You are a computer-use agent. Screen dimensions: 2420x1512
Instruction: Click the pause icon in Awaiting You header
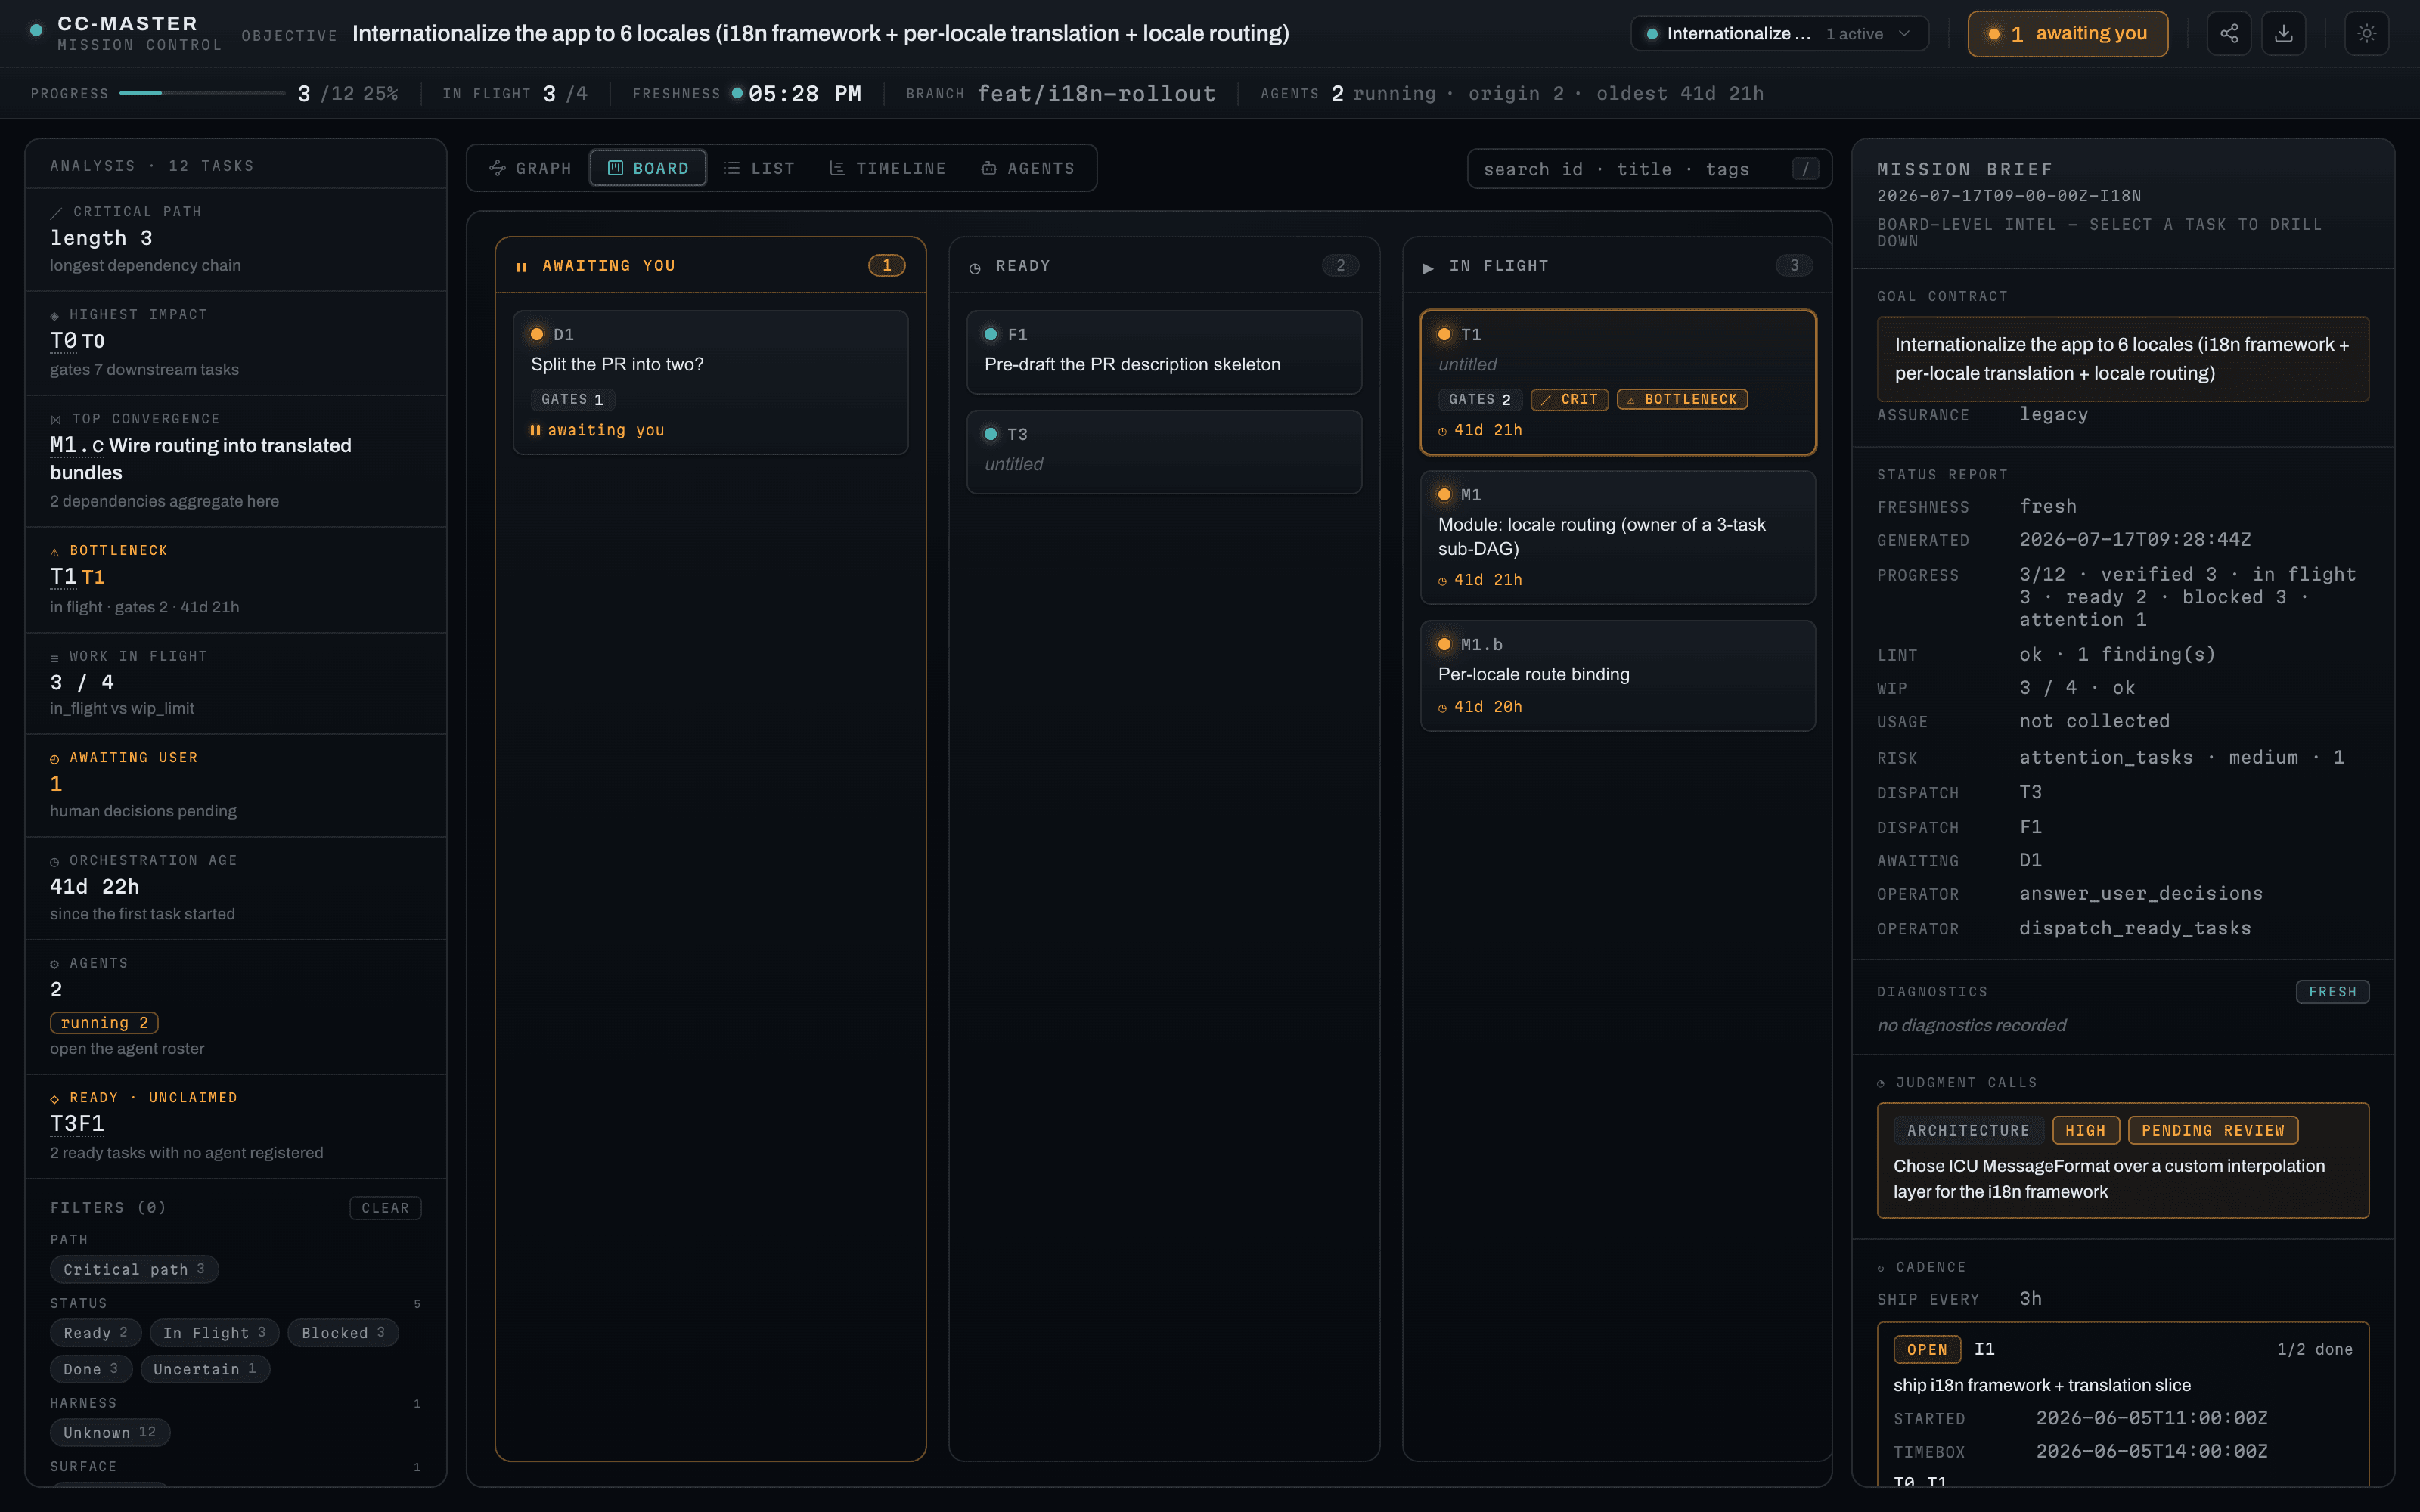click(521, 267)
